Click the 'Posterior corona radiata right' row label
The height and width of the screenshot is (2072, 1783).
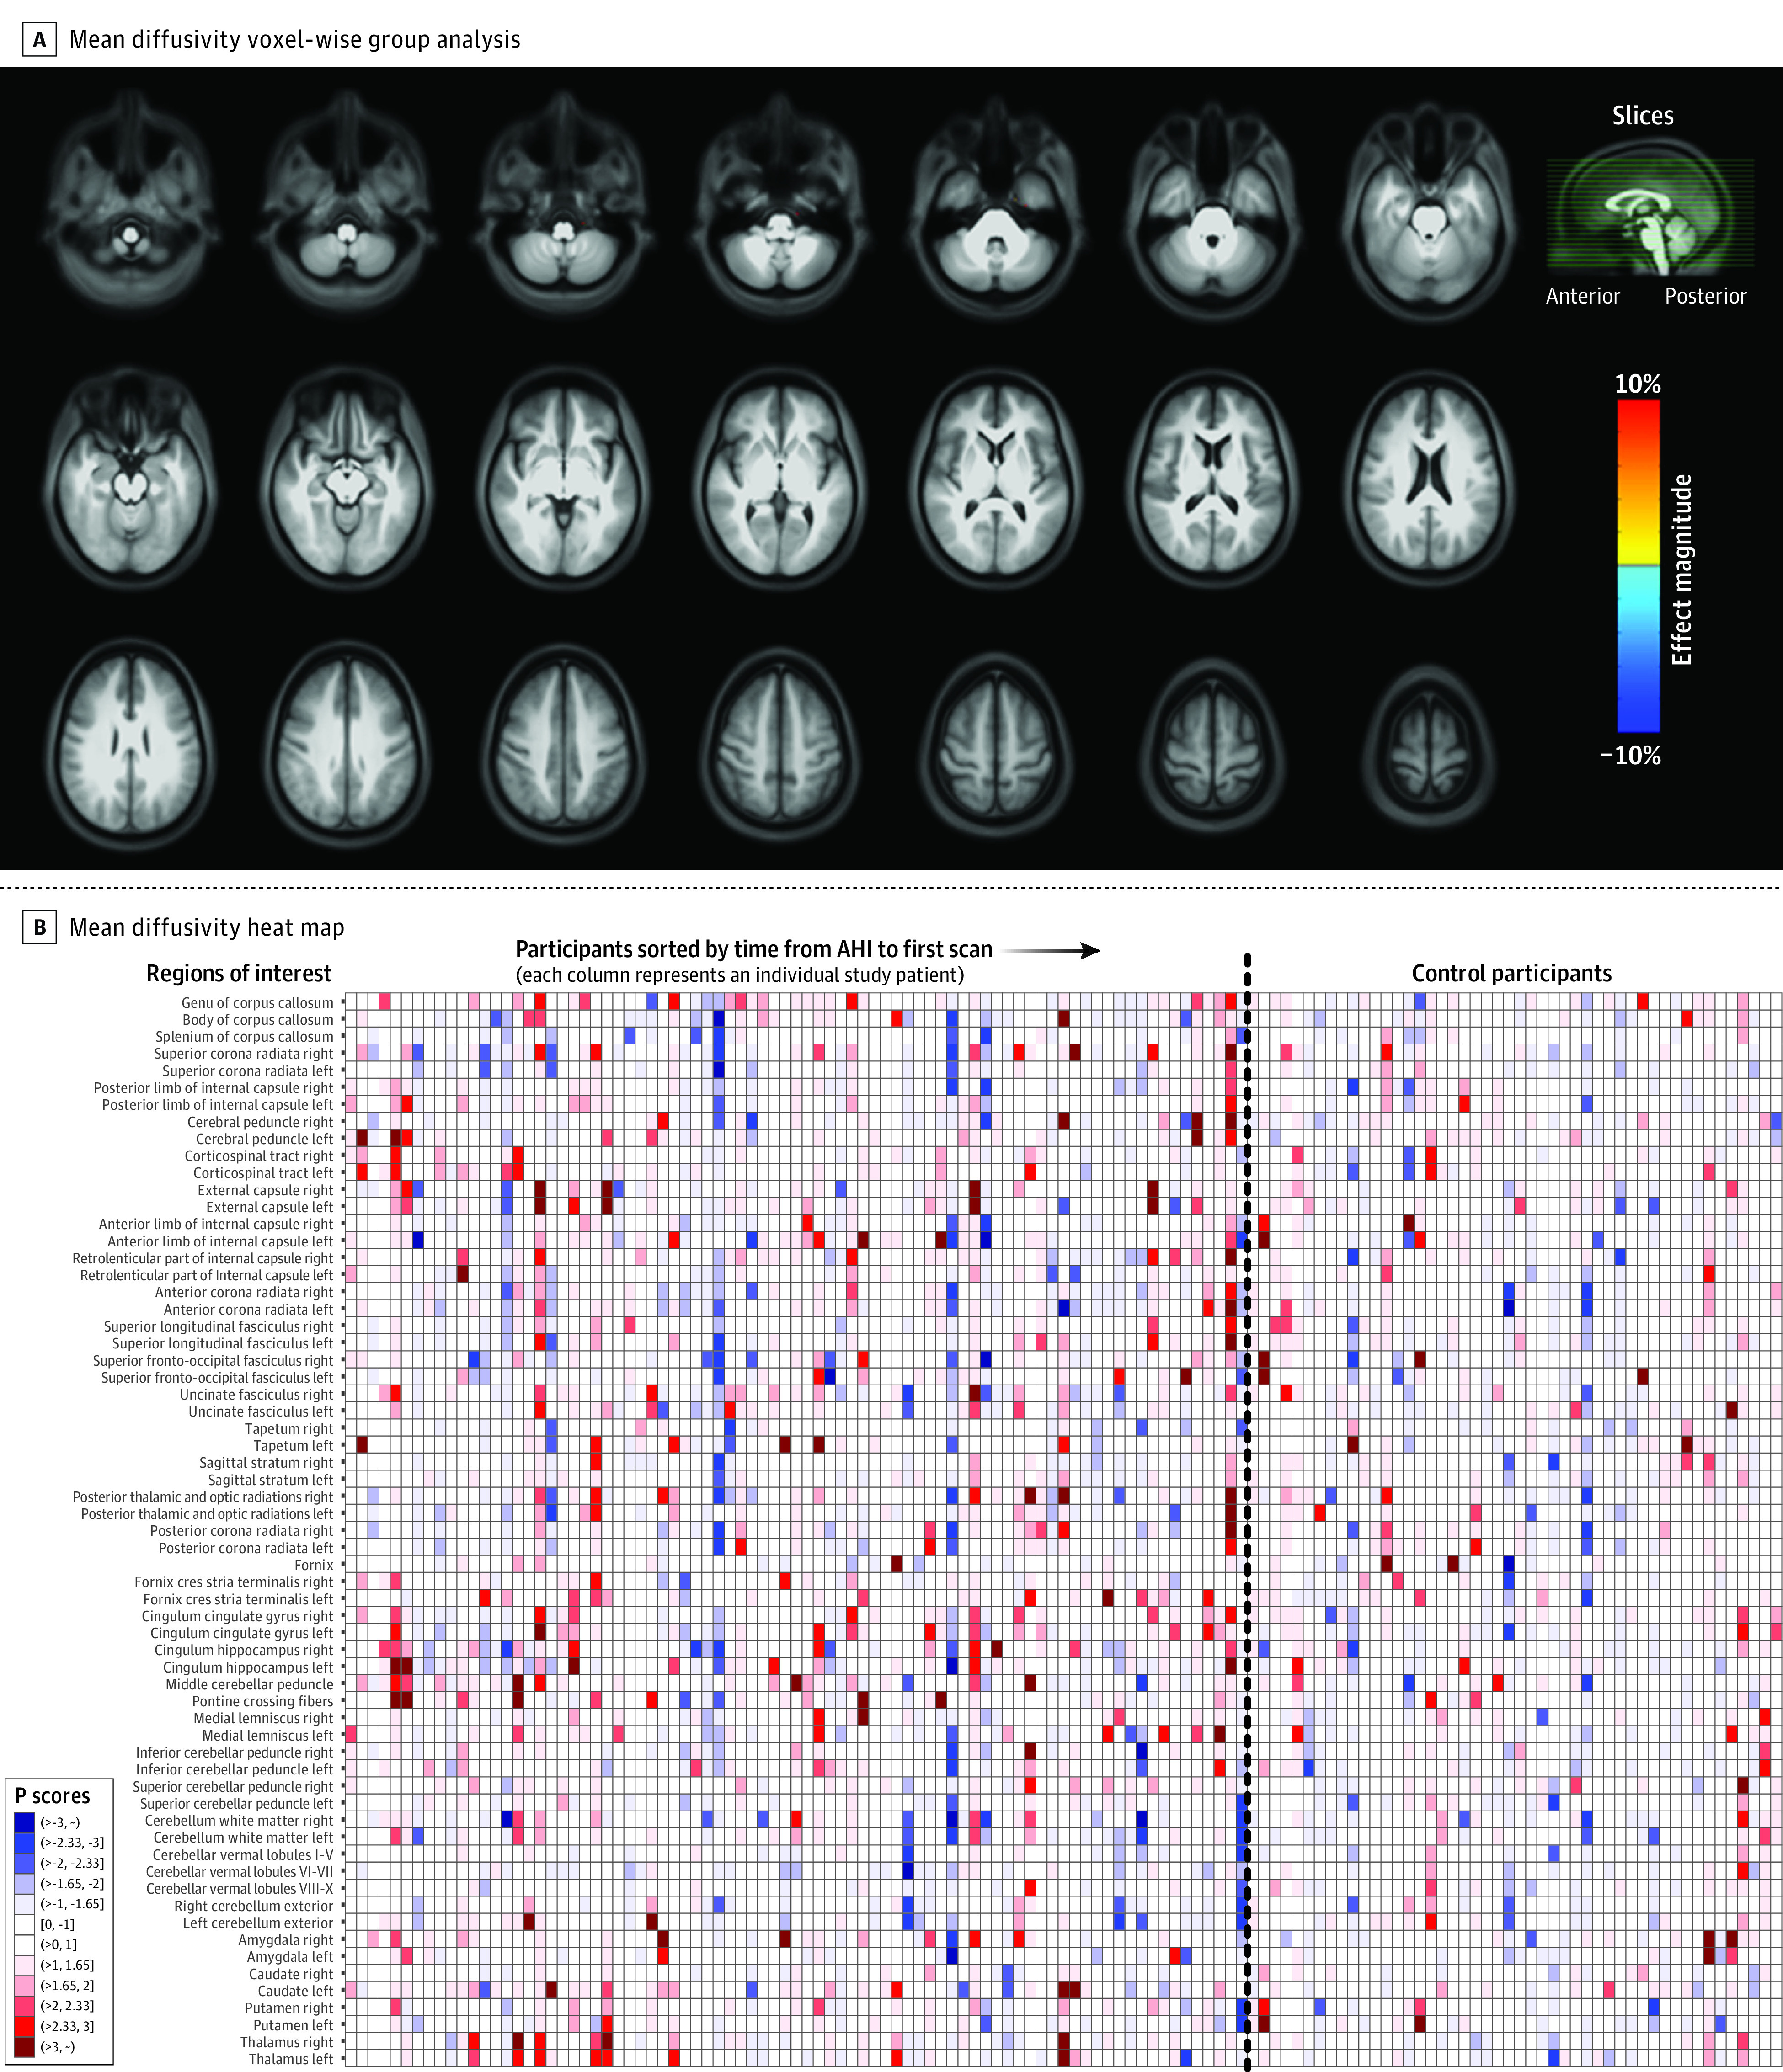242,1531
